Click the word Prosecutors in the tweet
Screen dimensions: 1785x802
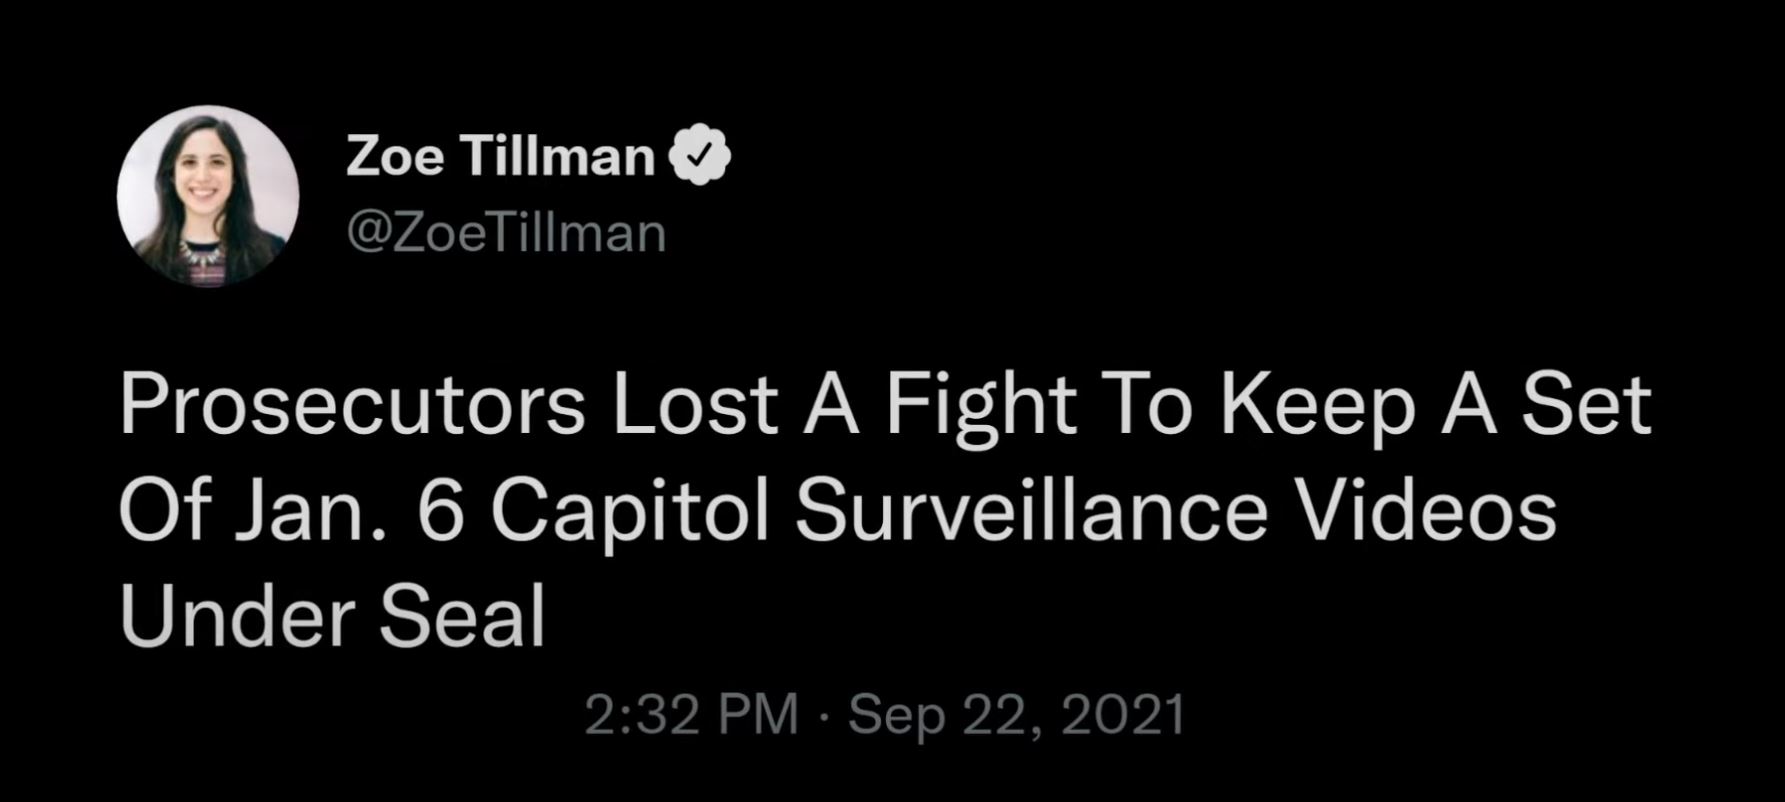(x=352, y=404)
